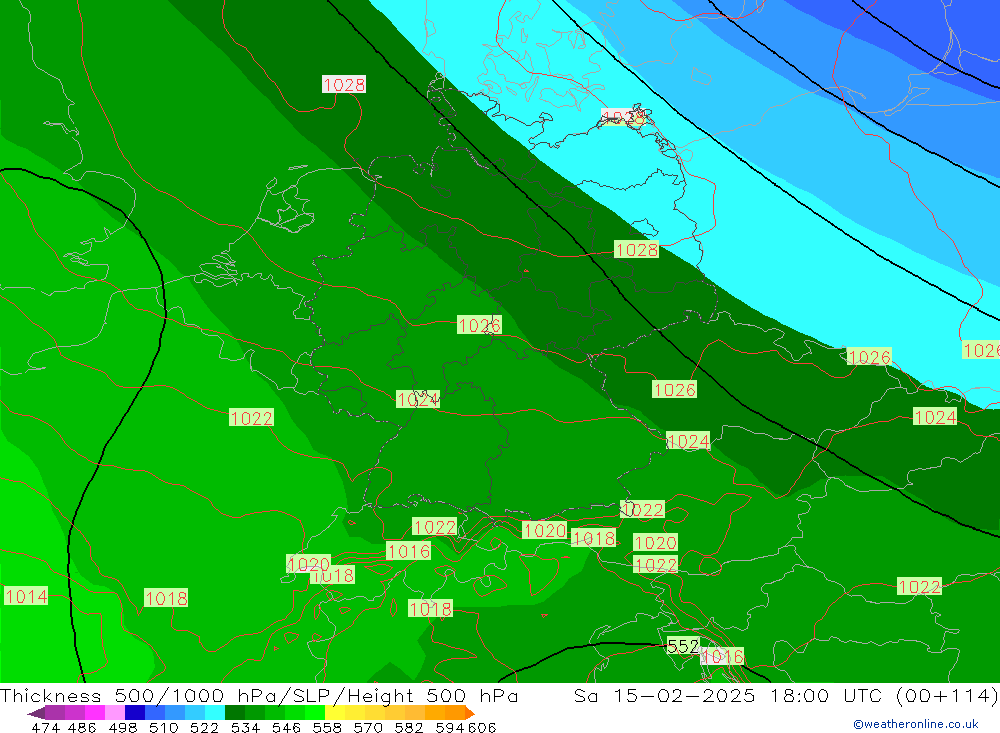Click the map title 'Thickness 500/1000 hPa/SLP/Height 500 hPa'
The image size is (1000, 733).
pos(259,695)
